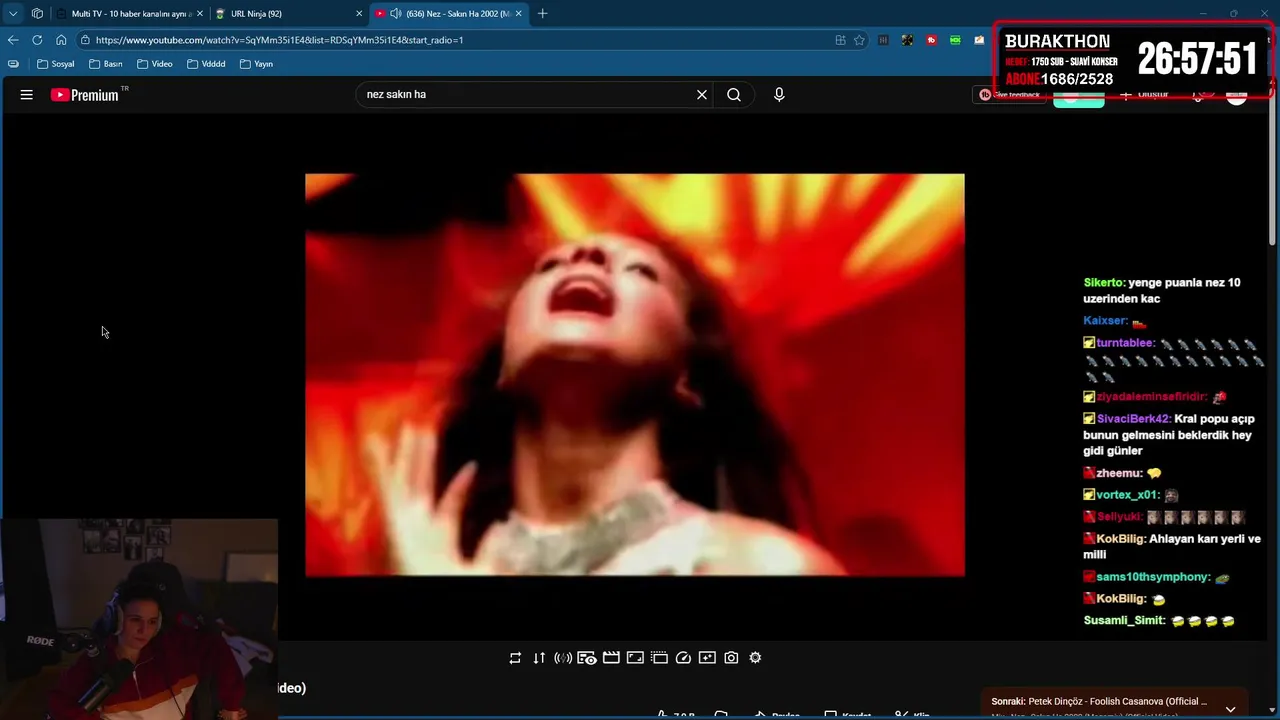Click chat username Sikerto
Screen dimensions: 1280x720
pos(1104,283)
